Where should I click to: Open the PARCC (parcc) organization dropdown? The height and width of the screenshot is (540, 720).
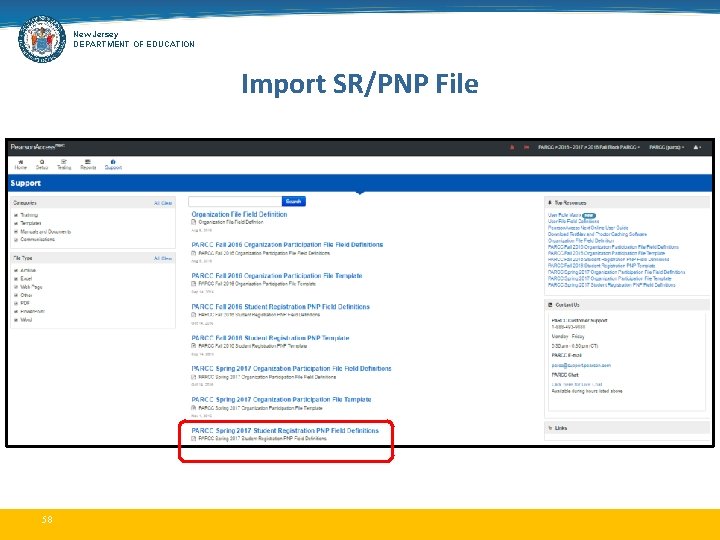pyautogui.click(x=667, y=147)
